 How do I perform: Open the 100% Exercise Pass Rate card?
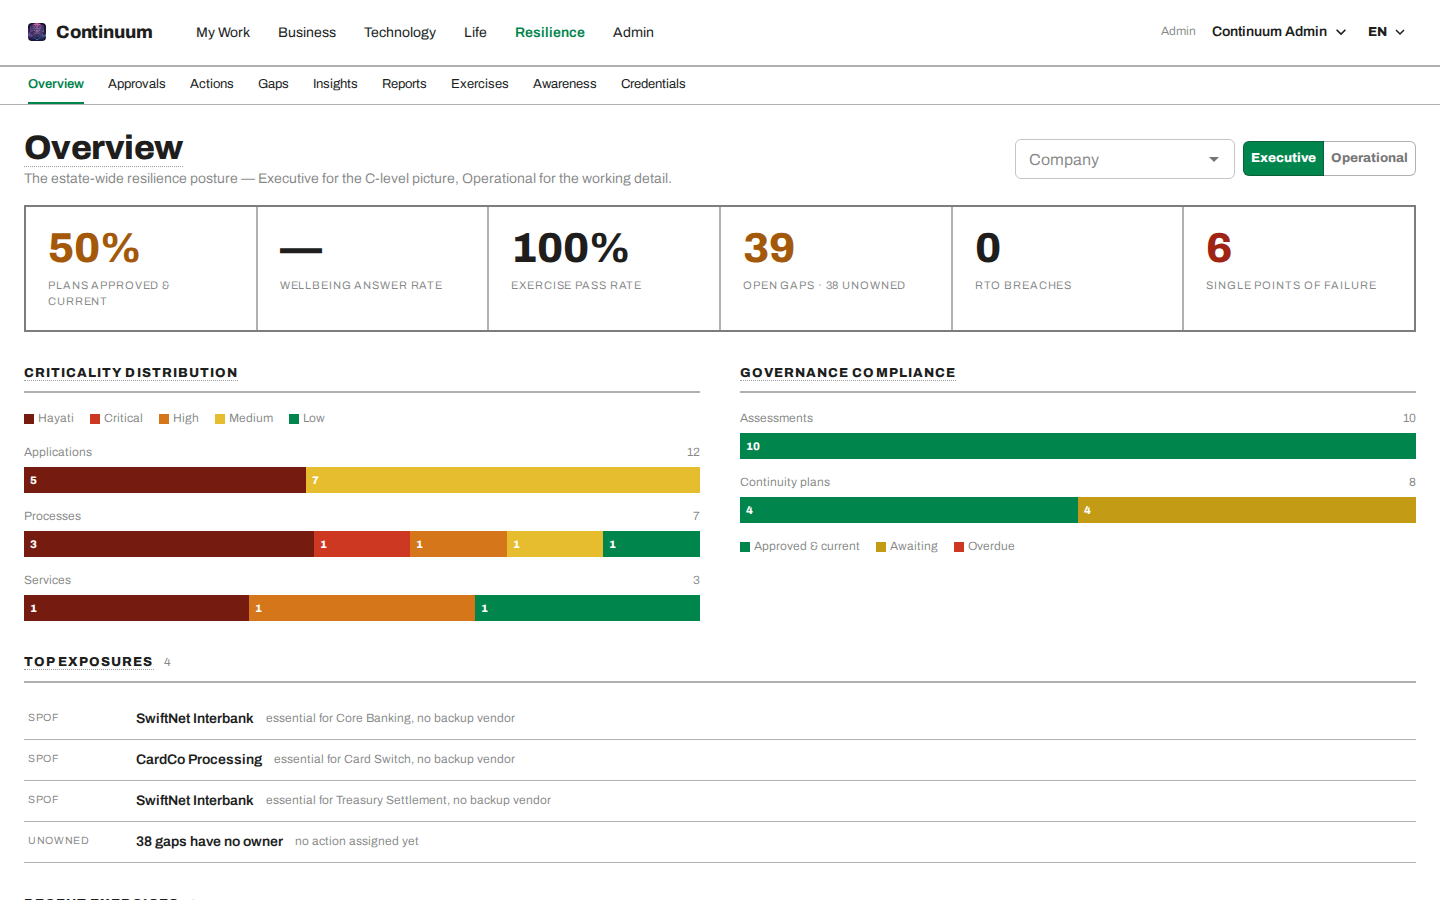pyautogui.click(x=604, y=268)
